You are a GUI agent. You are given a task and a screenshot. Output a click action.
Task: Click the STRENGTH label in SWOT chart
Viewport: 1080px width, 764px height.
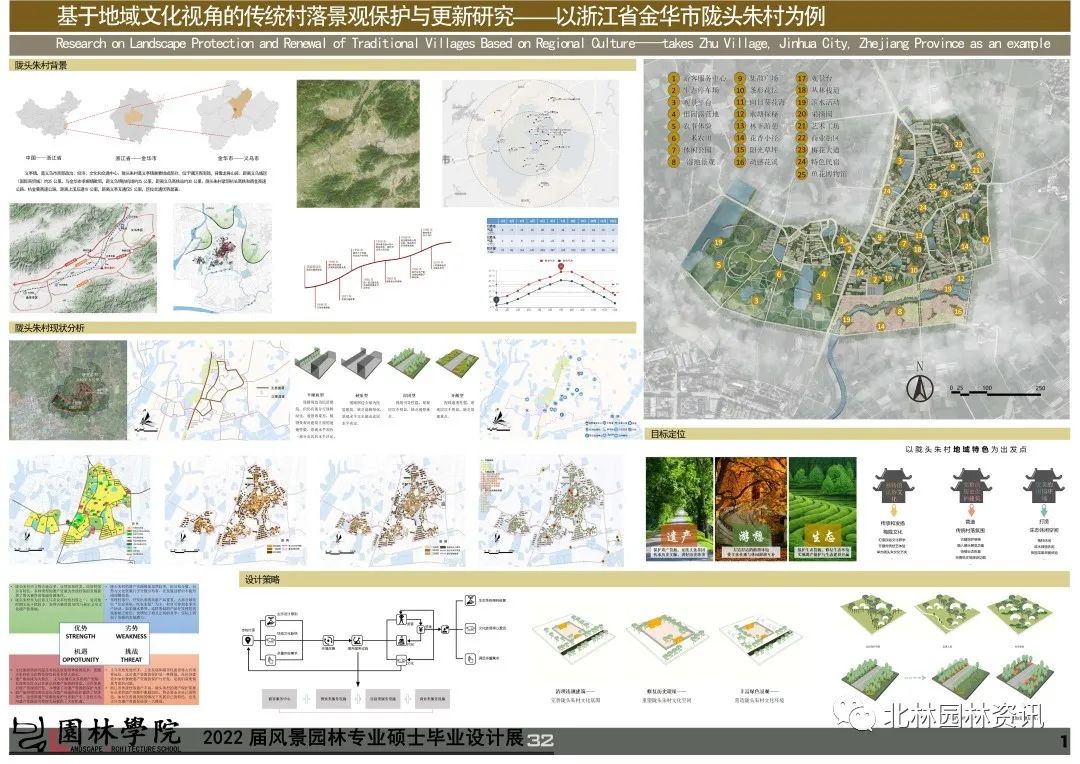(81, 637)
